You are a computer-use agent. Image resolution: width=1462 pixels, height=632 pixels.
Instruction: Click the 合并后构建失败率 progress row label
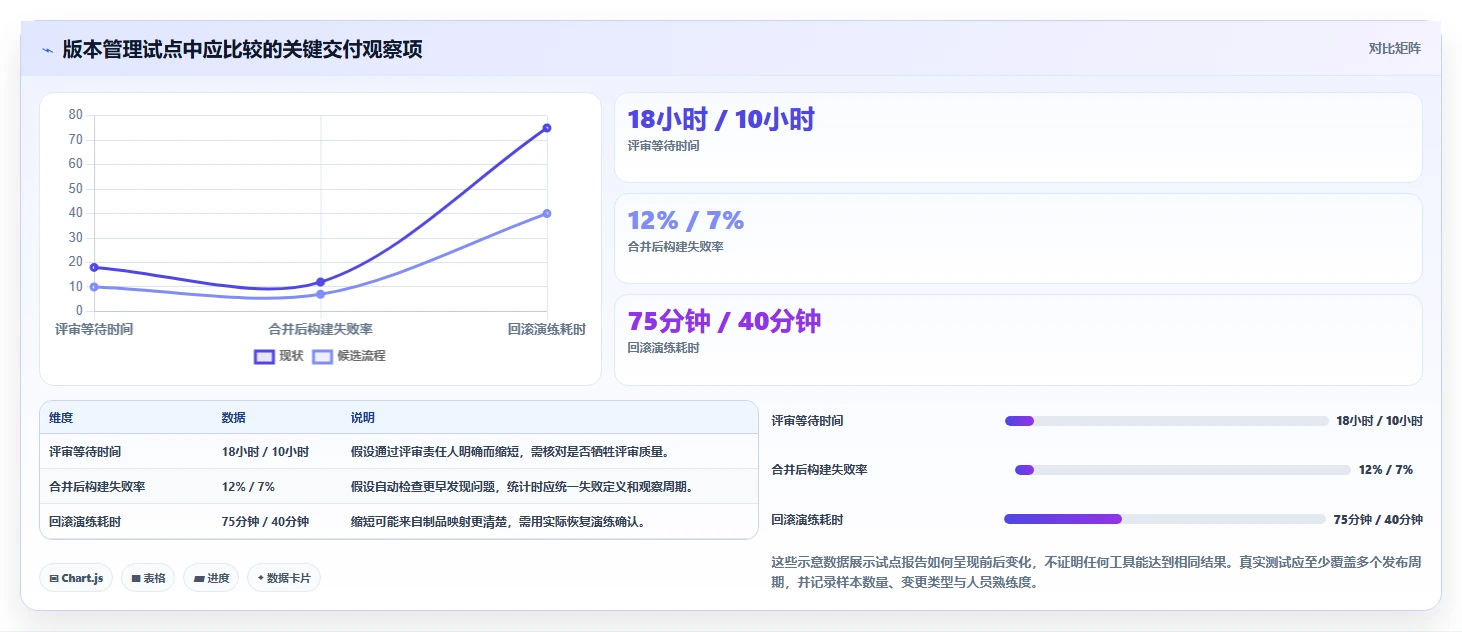[x=819, y=470]
